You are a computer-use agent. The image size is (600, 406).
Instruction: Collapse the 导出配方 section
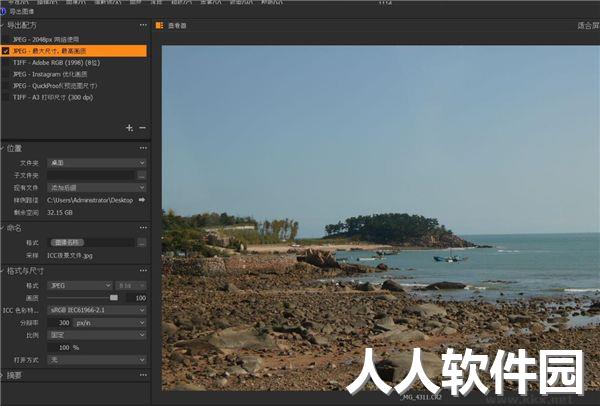coord(2,25)
